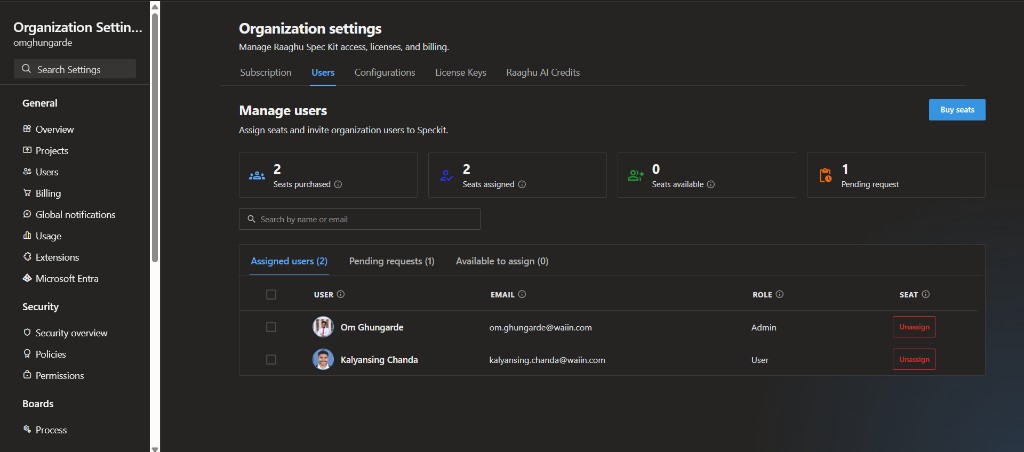Click email om.ghungarde@waiin.com

tap(541, 327)
